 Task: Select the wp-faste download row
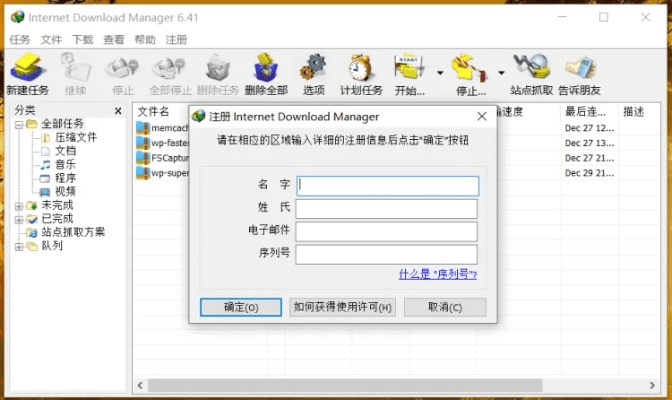coord(162,143)
